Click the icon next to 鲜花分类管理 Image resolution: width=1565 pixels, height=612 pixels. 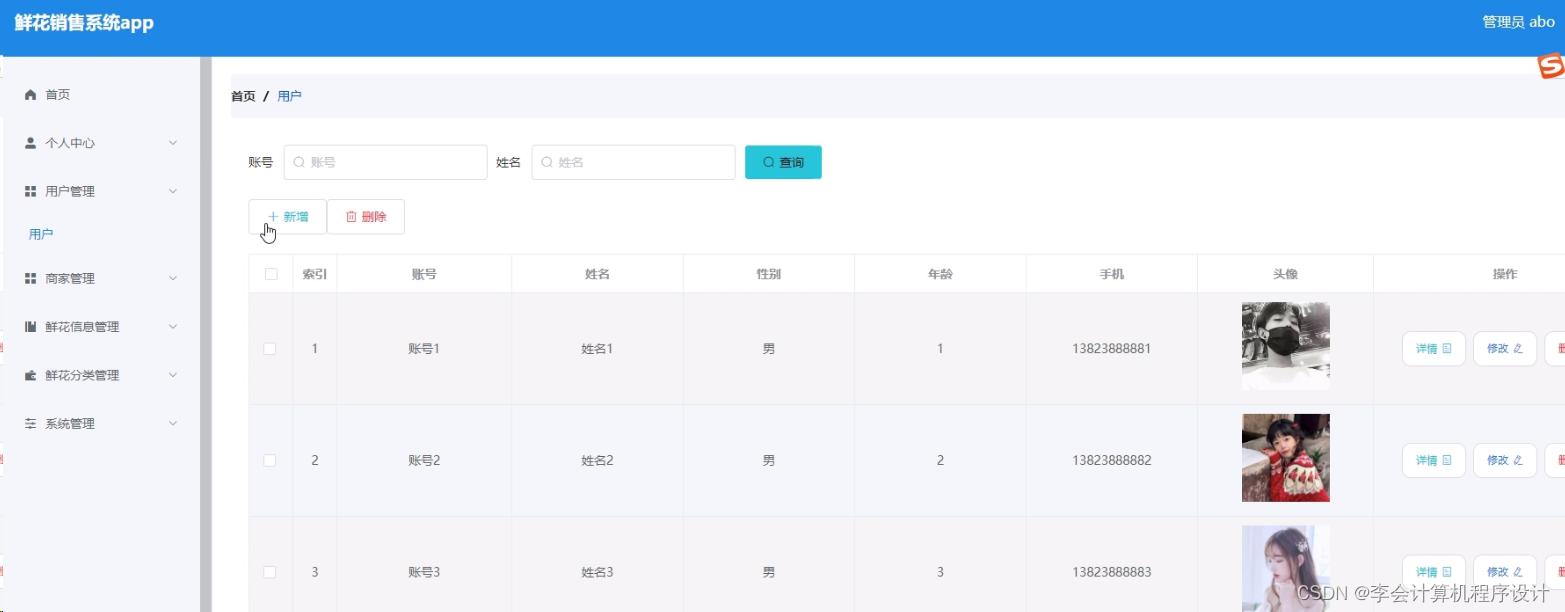point(30,375)
